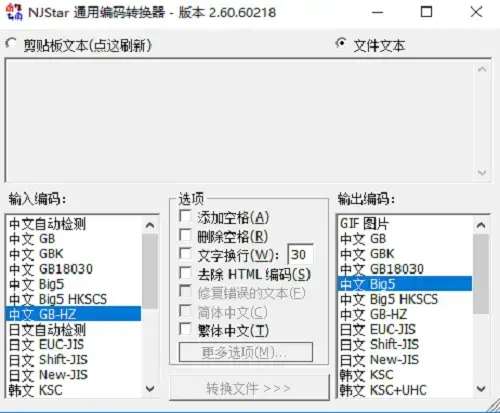This screenshot has height=413, width=500.
Task: Click the text area scroll down arrow
Action: 482,173
